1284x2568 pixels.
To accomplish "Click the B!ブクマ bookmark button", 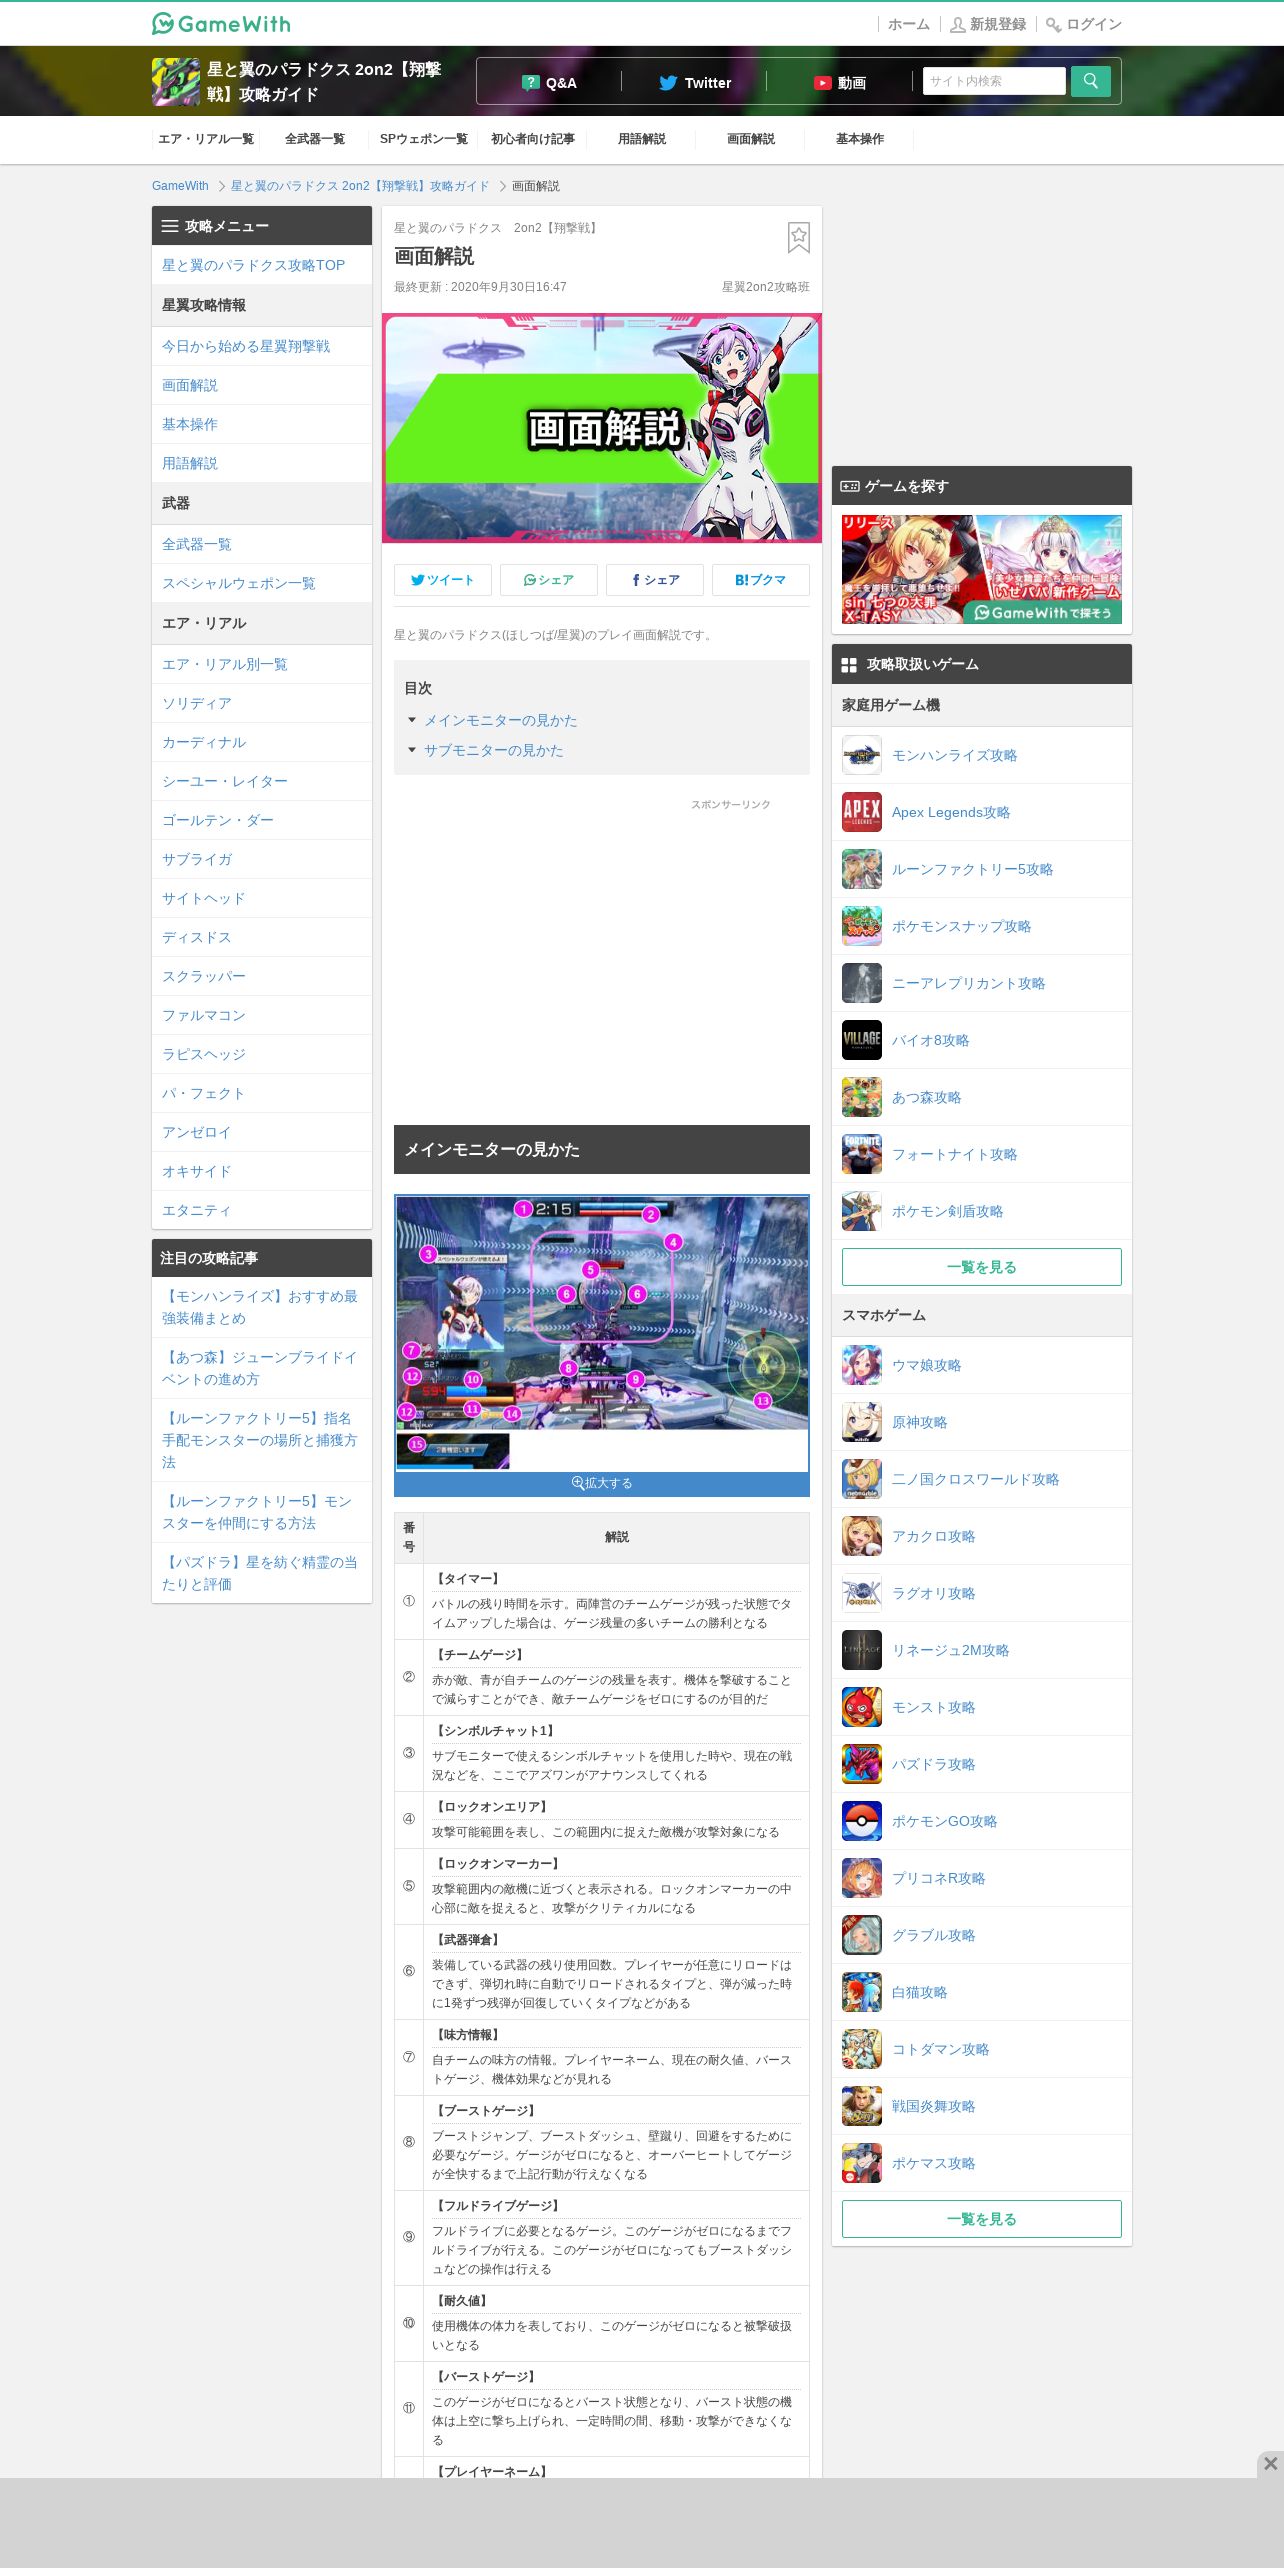I will point(761,580).
